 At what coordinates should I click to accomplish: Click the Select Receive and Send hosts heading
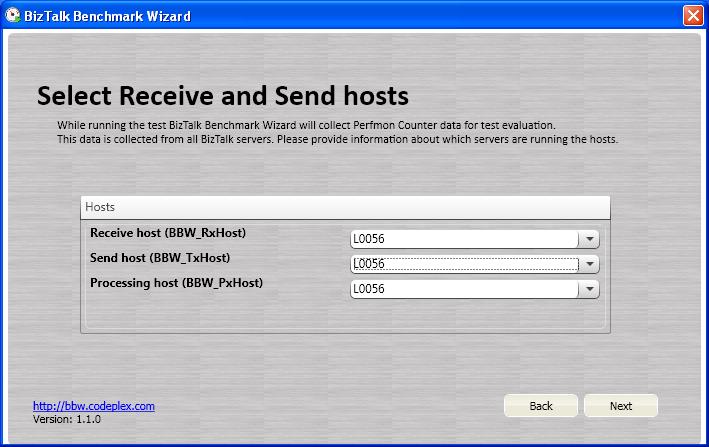point(223,96)
